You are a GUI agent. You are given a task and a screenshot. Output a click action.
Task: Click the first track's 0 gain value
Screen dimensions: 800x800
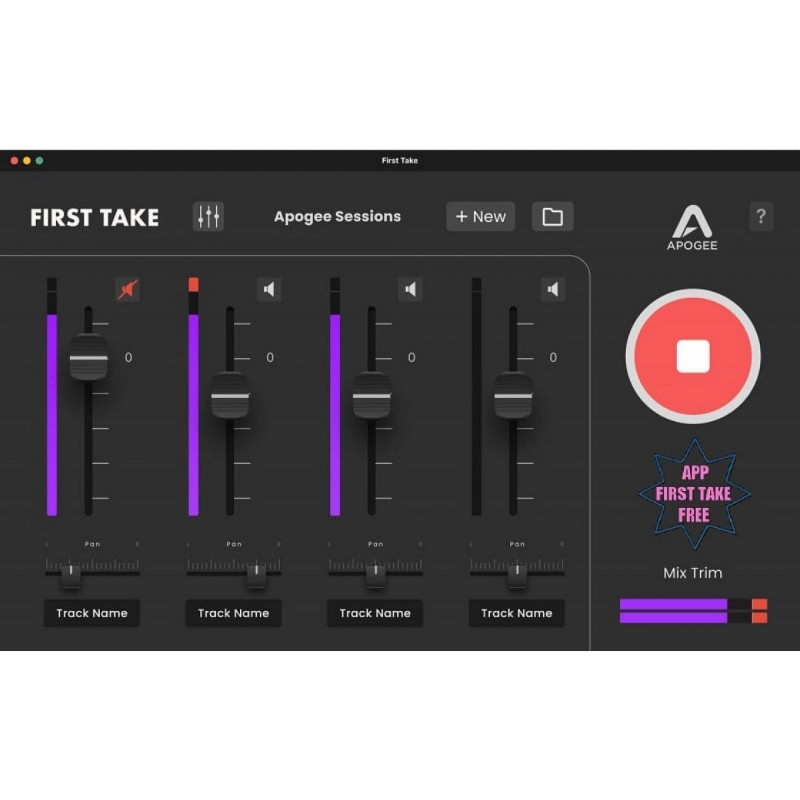click(x=128, y=358)
